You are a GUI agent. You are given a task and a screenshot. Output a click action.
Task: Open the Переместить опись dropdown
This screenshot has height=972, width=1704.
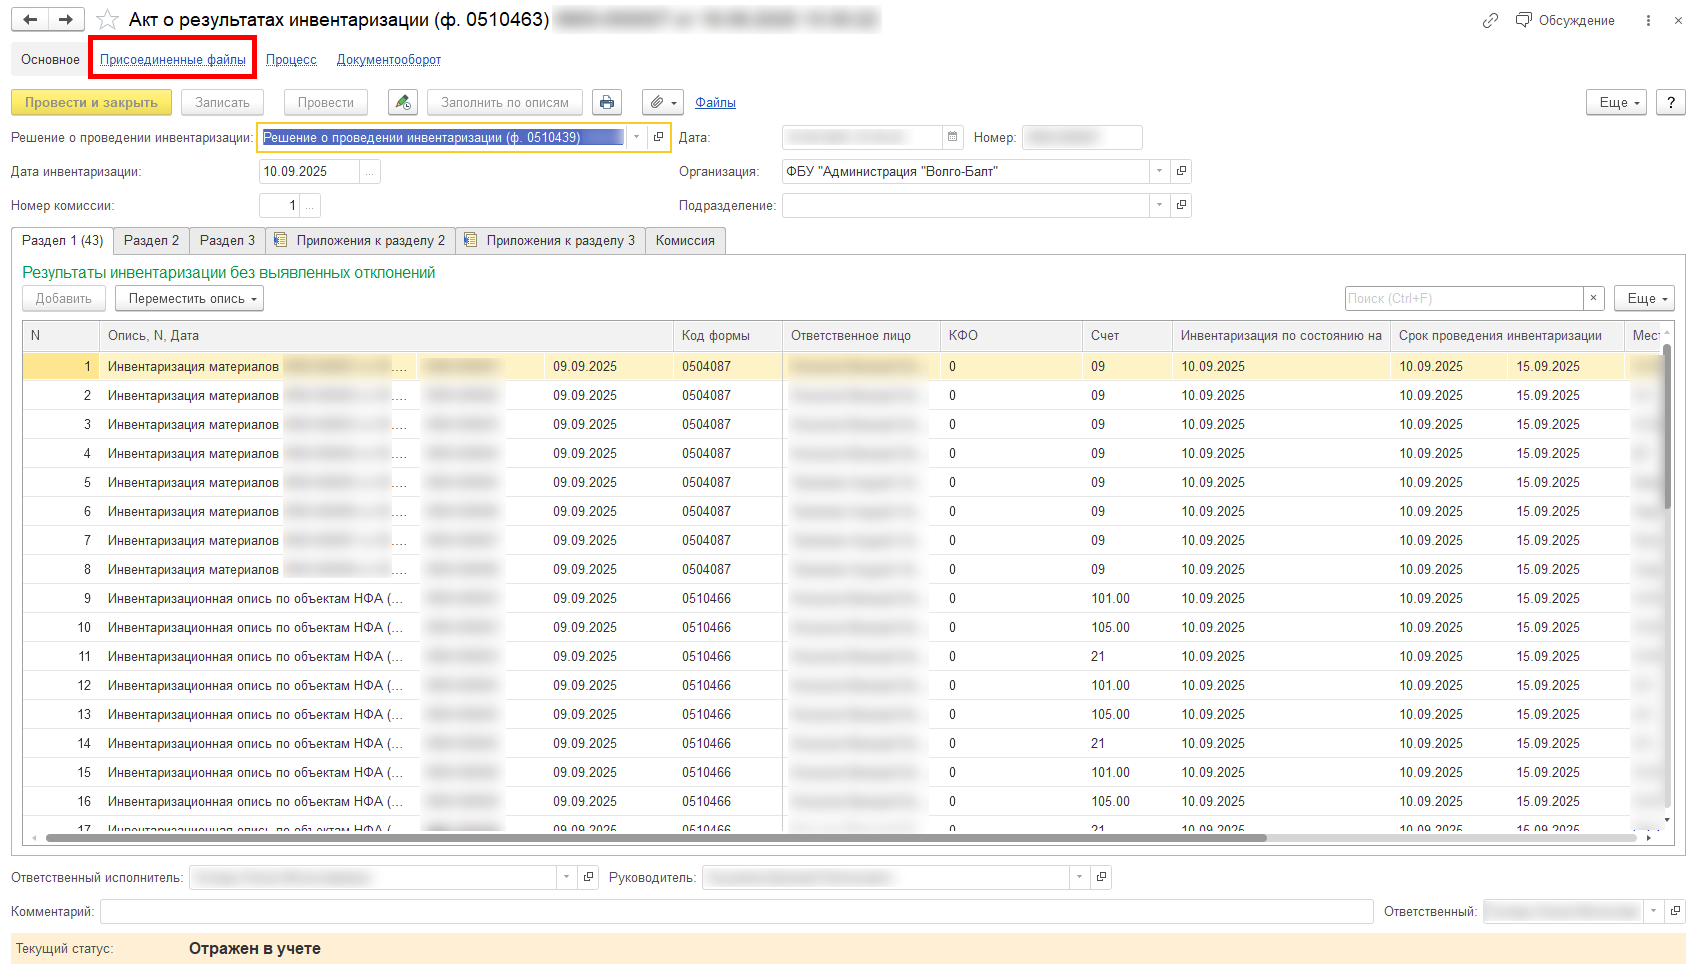click(189, 299)
